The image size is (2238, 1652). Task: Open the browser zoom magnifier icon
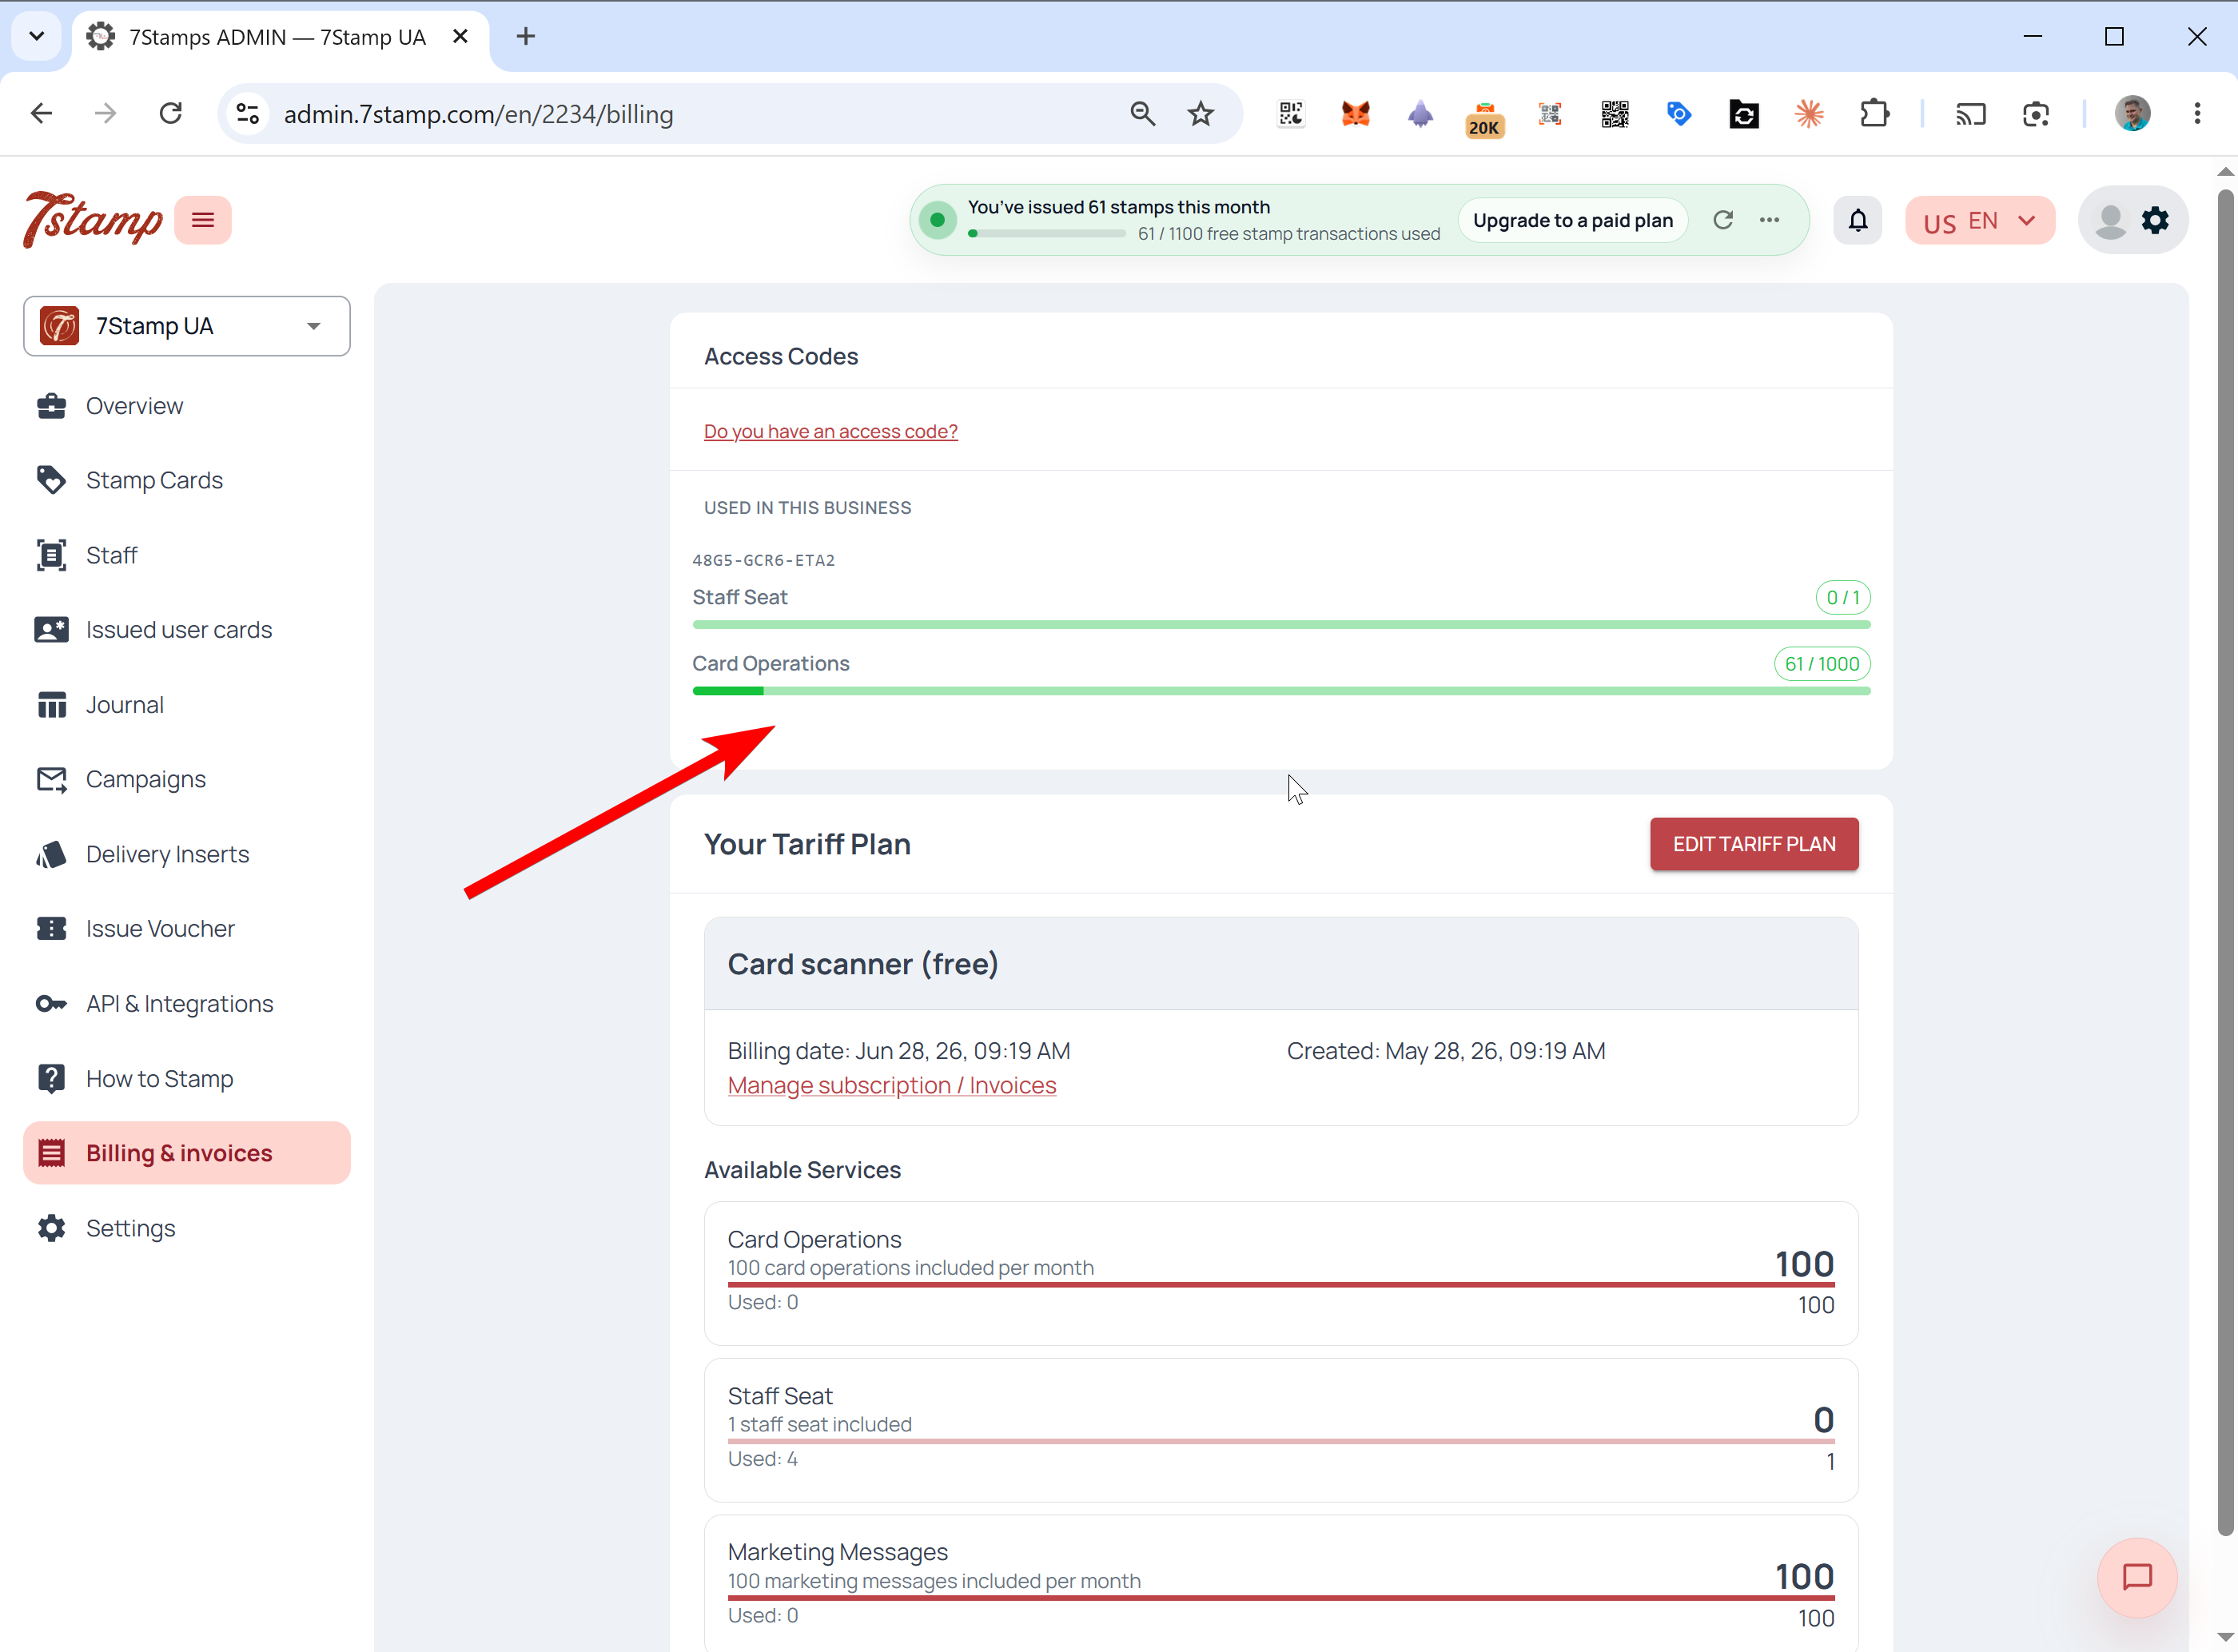coord(1142,114)
